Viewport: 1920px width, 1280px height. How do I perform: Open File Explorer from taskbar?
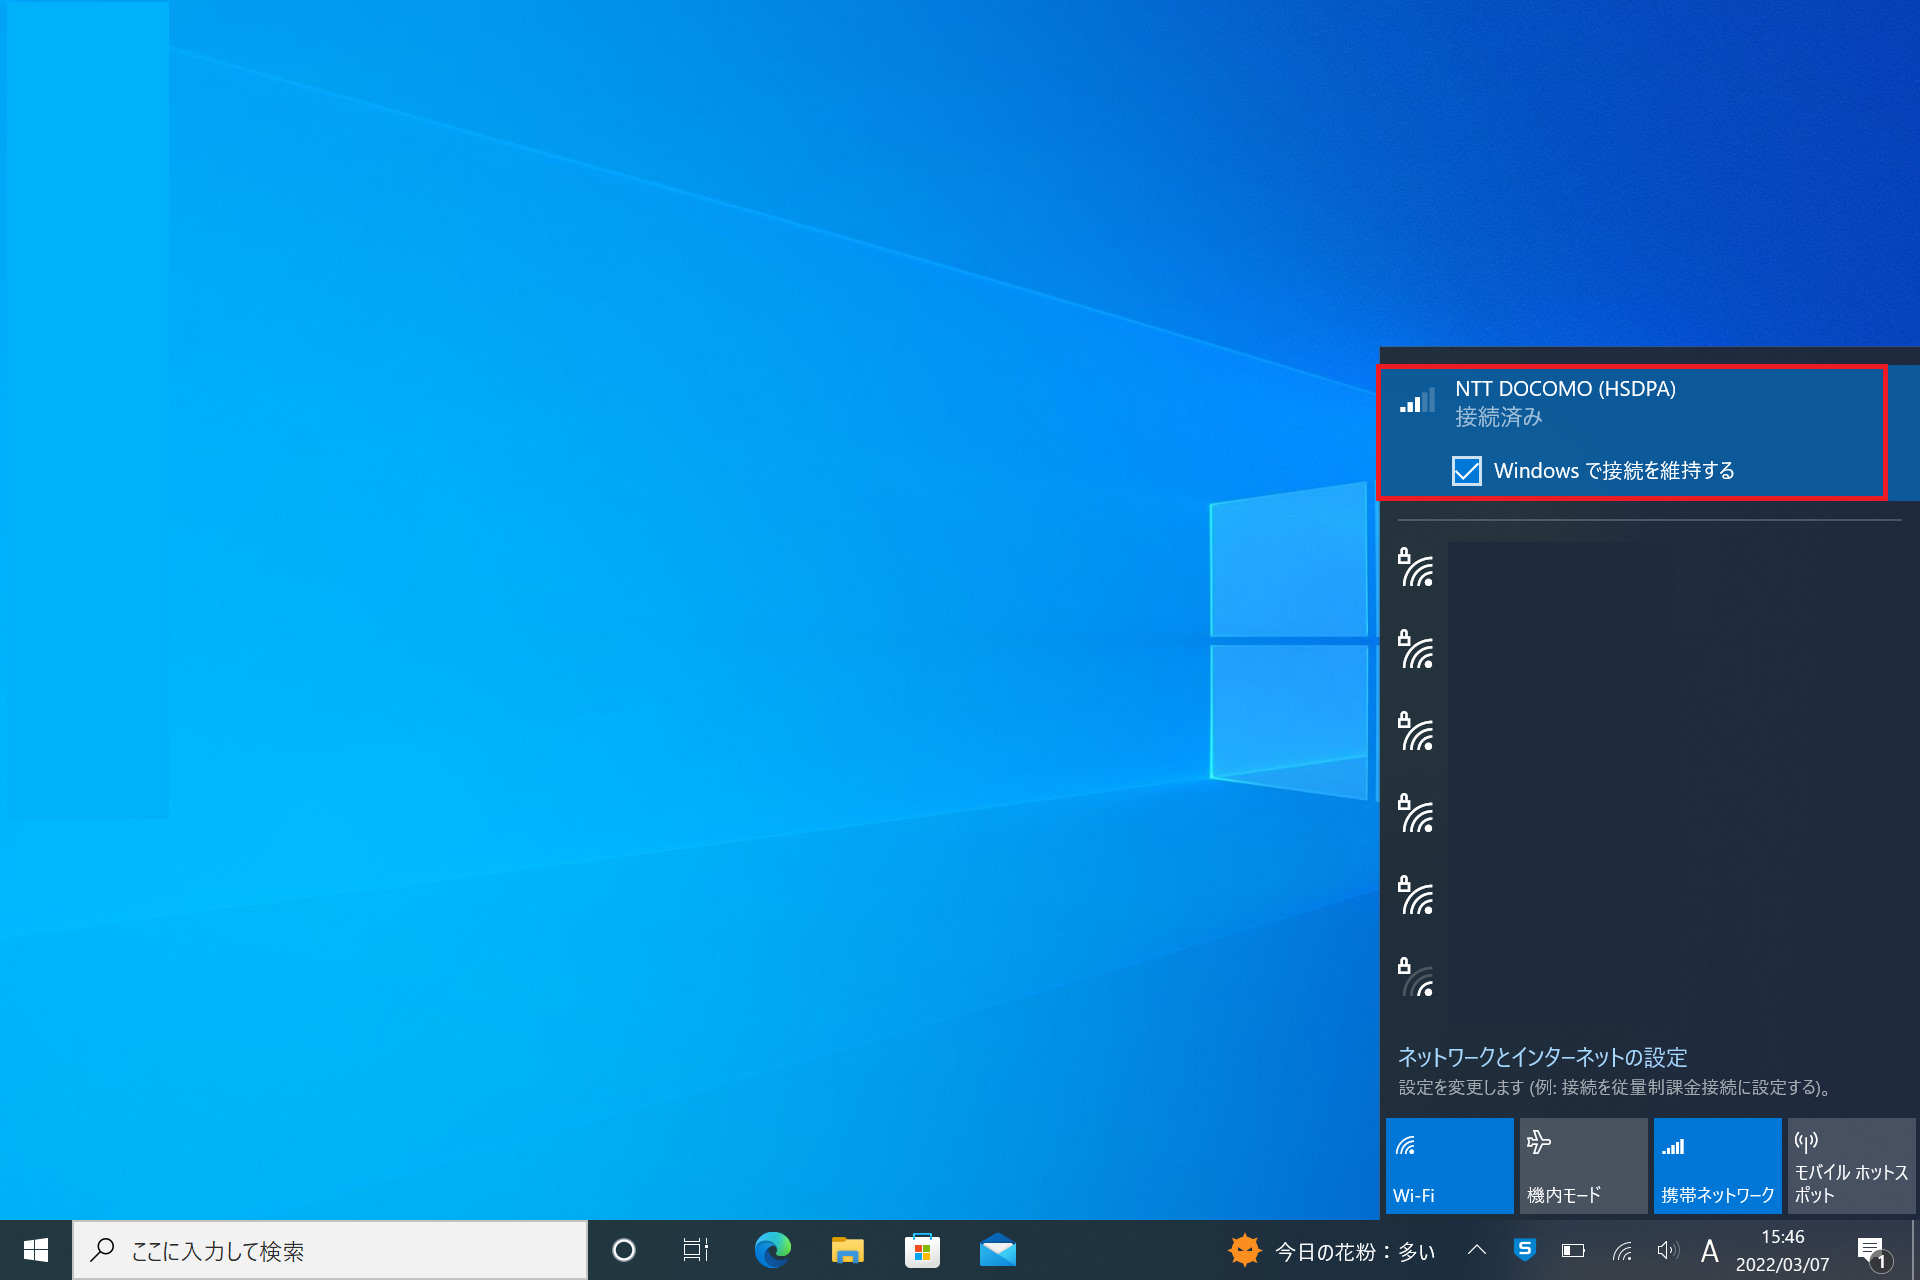point(847,1250)
